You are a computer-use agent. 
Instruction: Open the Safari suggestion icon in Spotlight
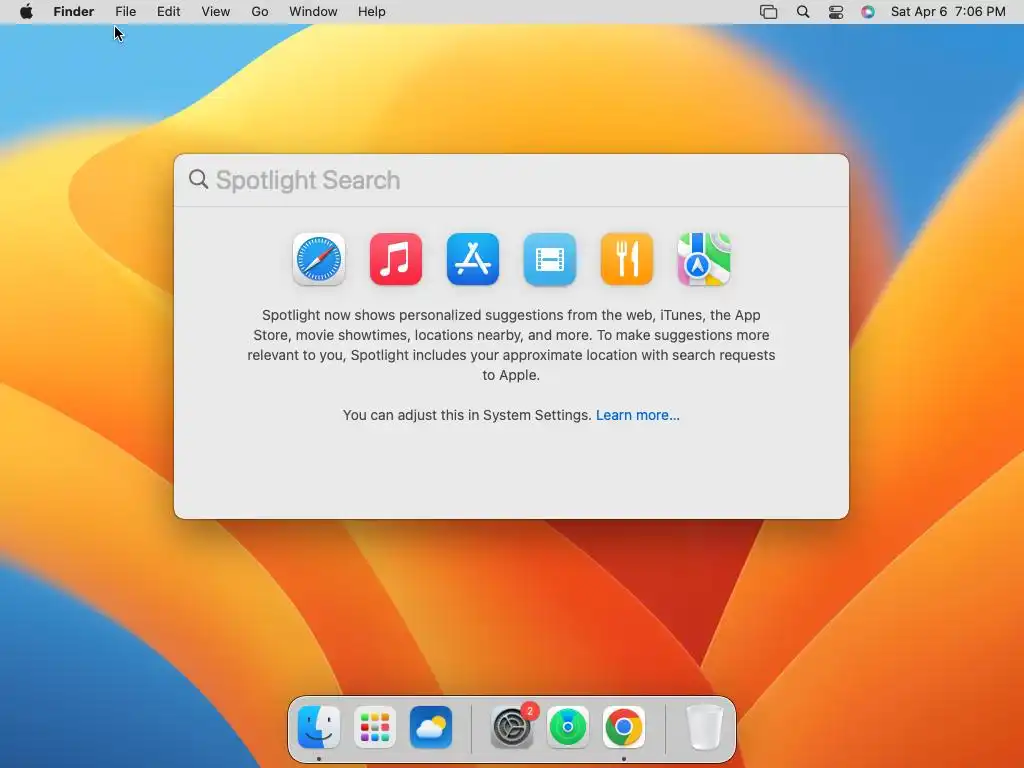click(319, 259)
